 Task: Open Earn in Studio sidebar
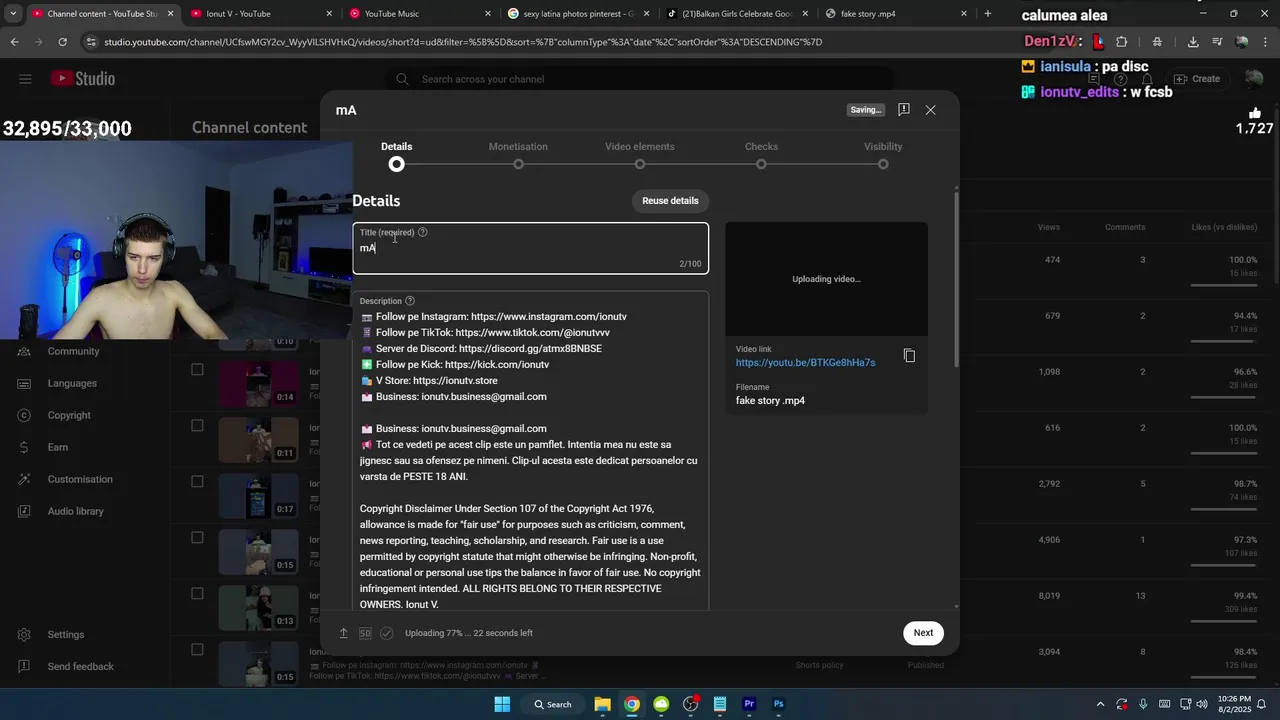pyautogui.click(x=58, y=447)
